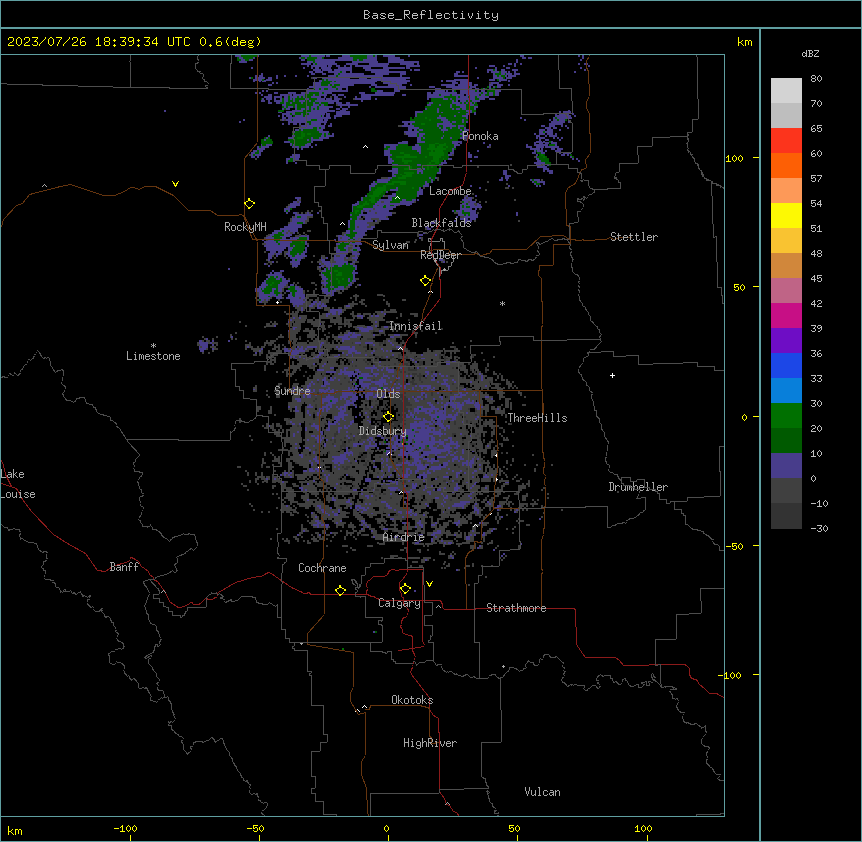Click the Sundre town label
862x842 pixels.
point(292,391)
